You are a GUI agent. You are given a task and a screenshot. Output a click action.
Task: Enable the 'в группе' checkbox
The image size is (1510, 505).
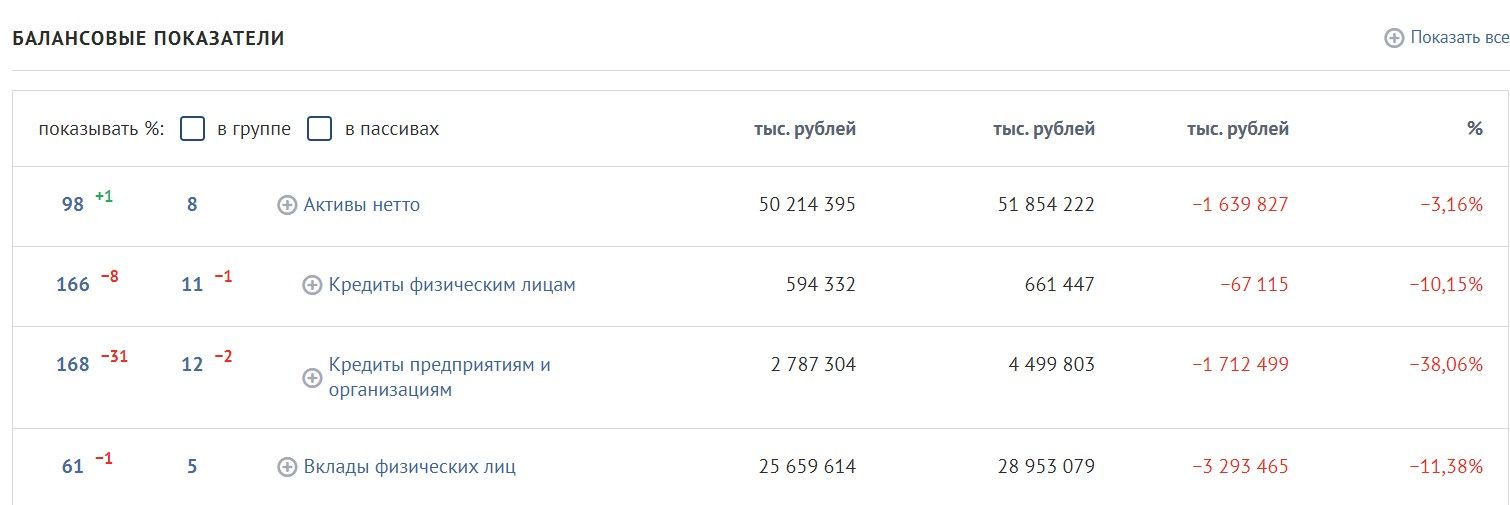193,129
